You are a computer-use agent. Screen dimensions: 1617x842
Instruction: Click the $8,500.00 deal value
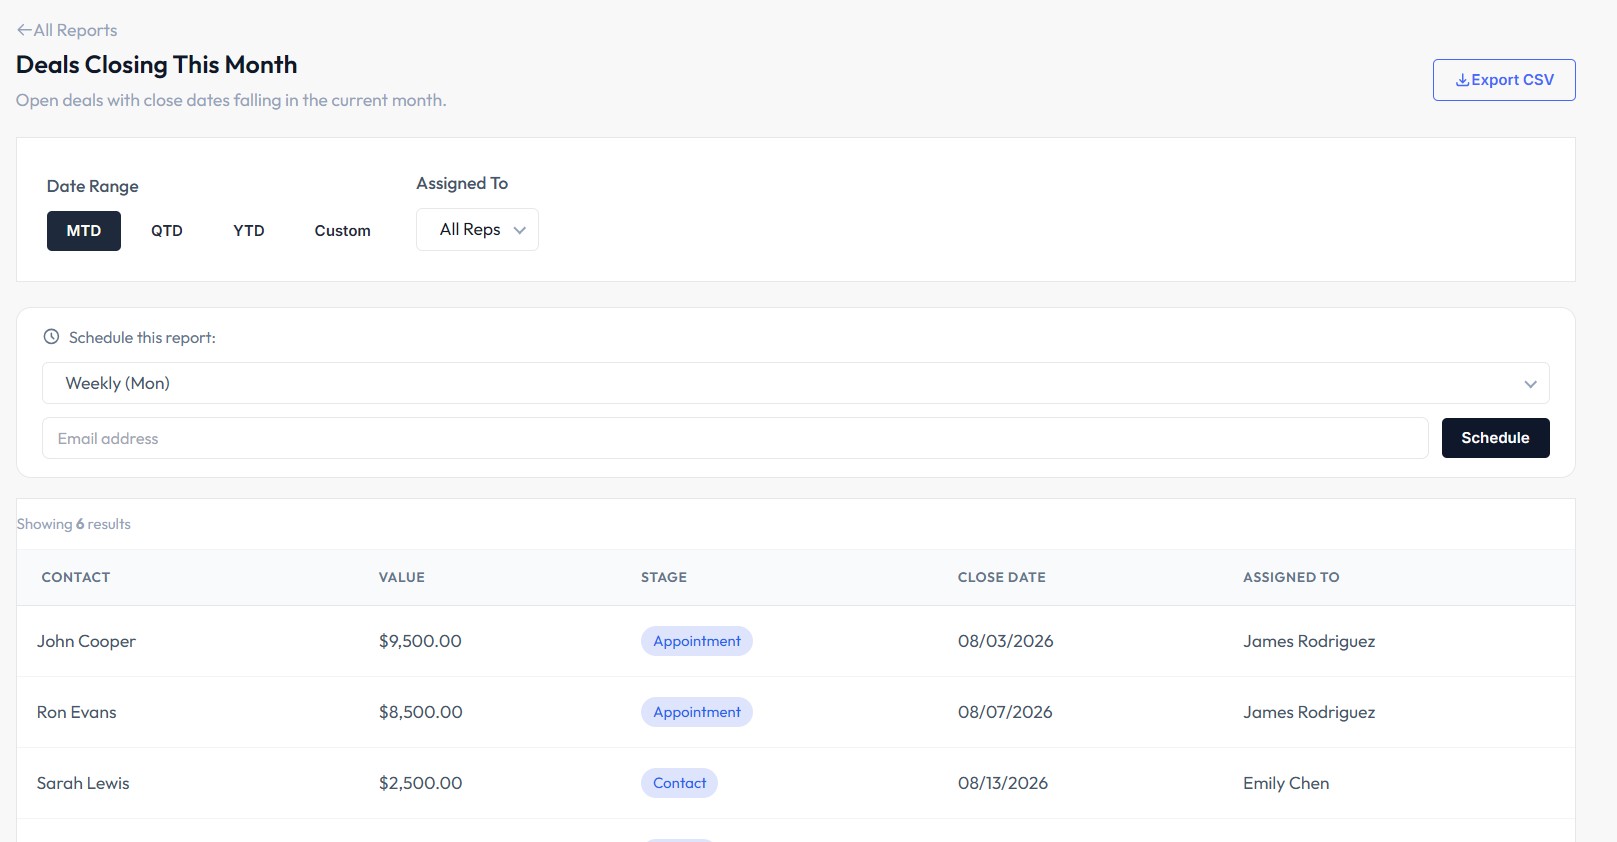(420, 712)
